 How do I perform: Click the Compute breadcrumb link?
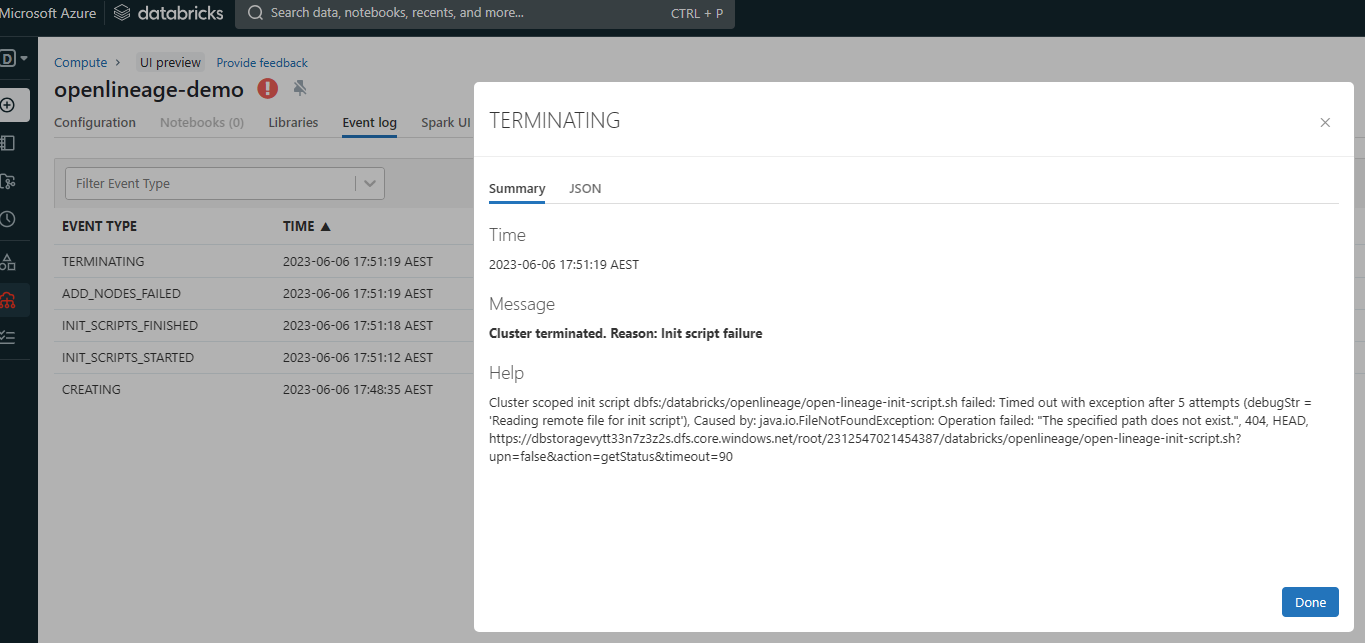click(x=80, y=62)
